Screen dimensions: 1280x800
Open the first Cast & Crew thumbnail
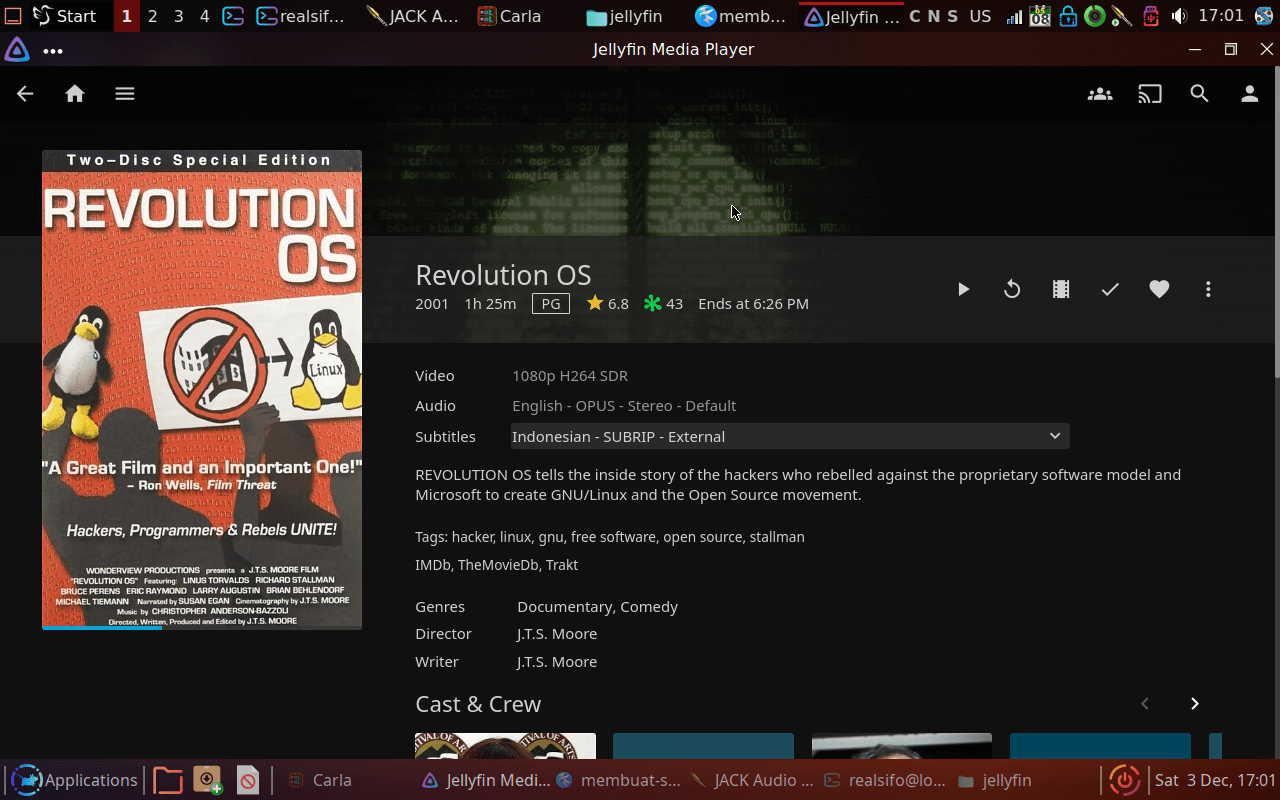505,746
